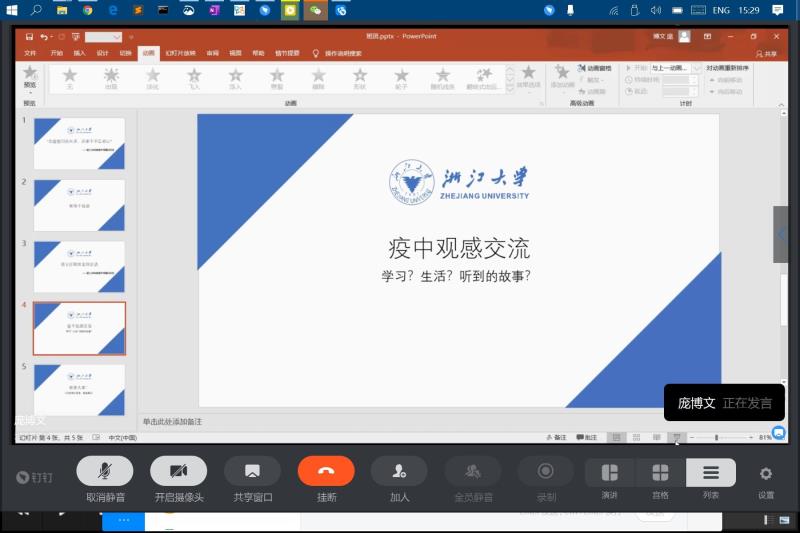
Task: Open the 幻灯片放映 Slide Show tab
Action: point(181,53)
